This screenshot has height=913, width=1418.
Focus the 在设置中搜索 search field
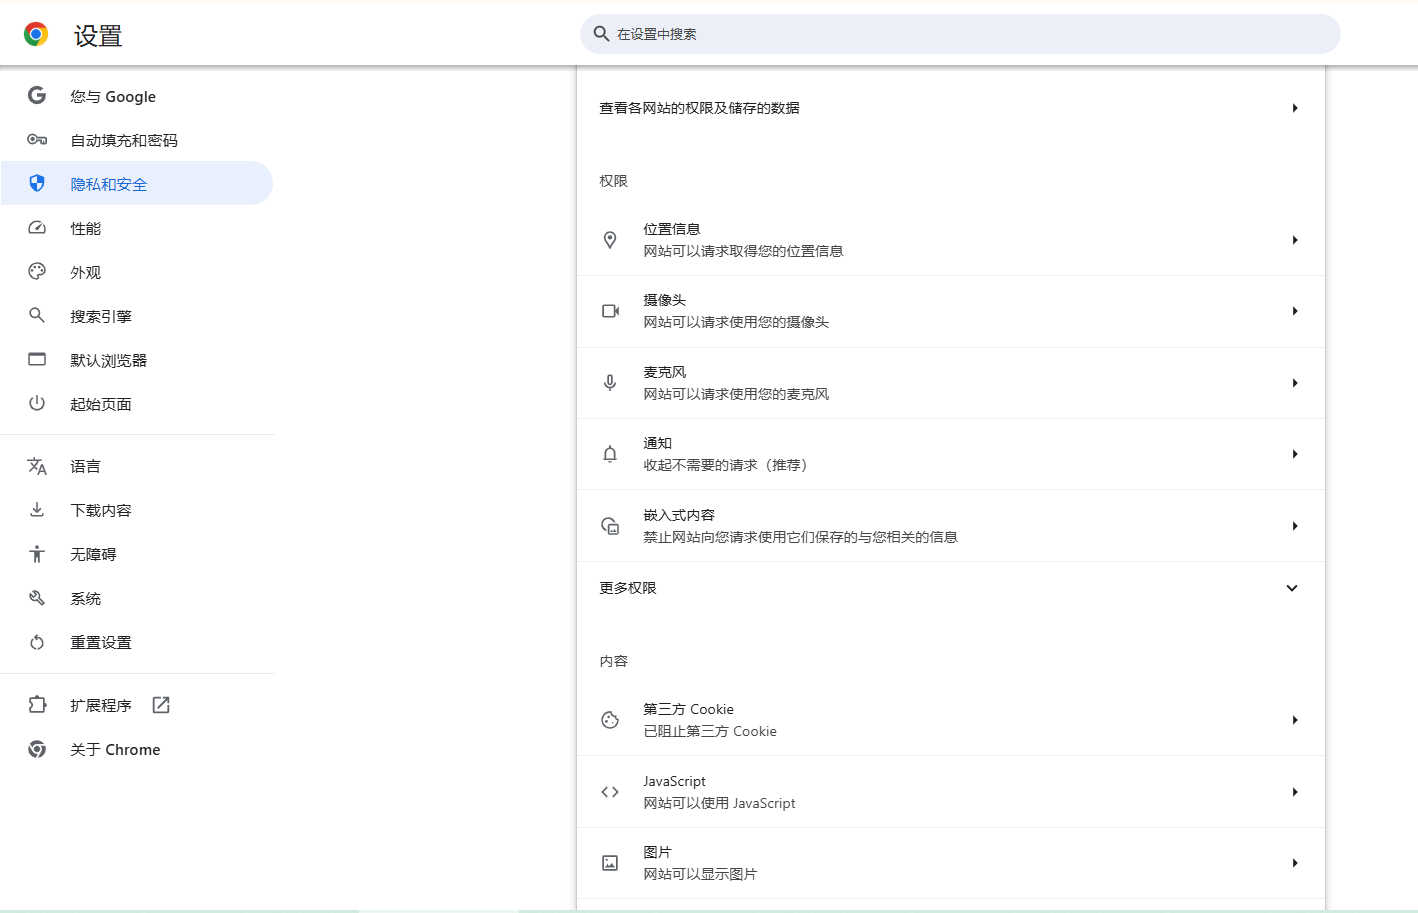click(x=960, y=34)
